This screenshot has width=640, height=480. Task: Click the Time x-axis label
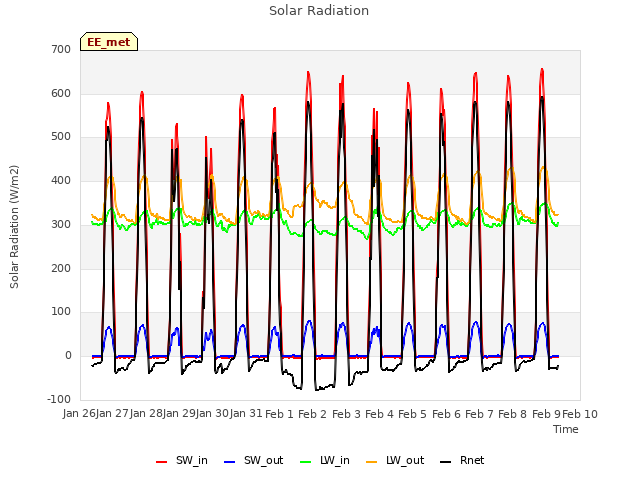566,429
